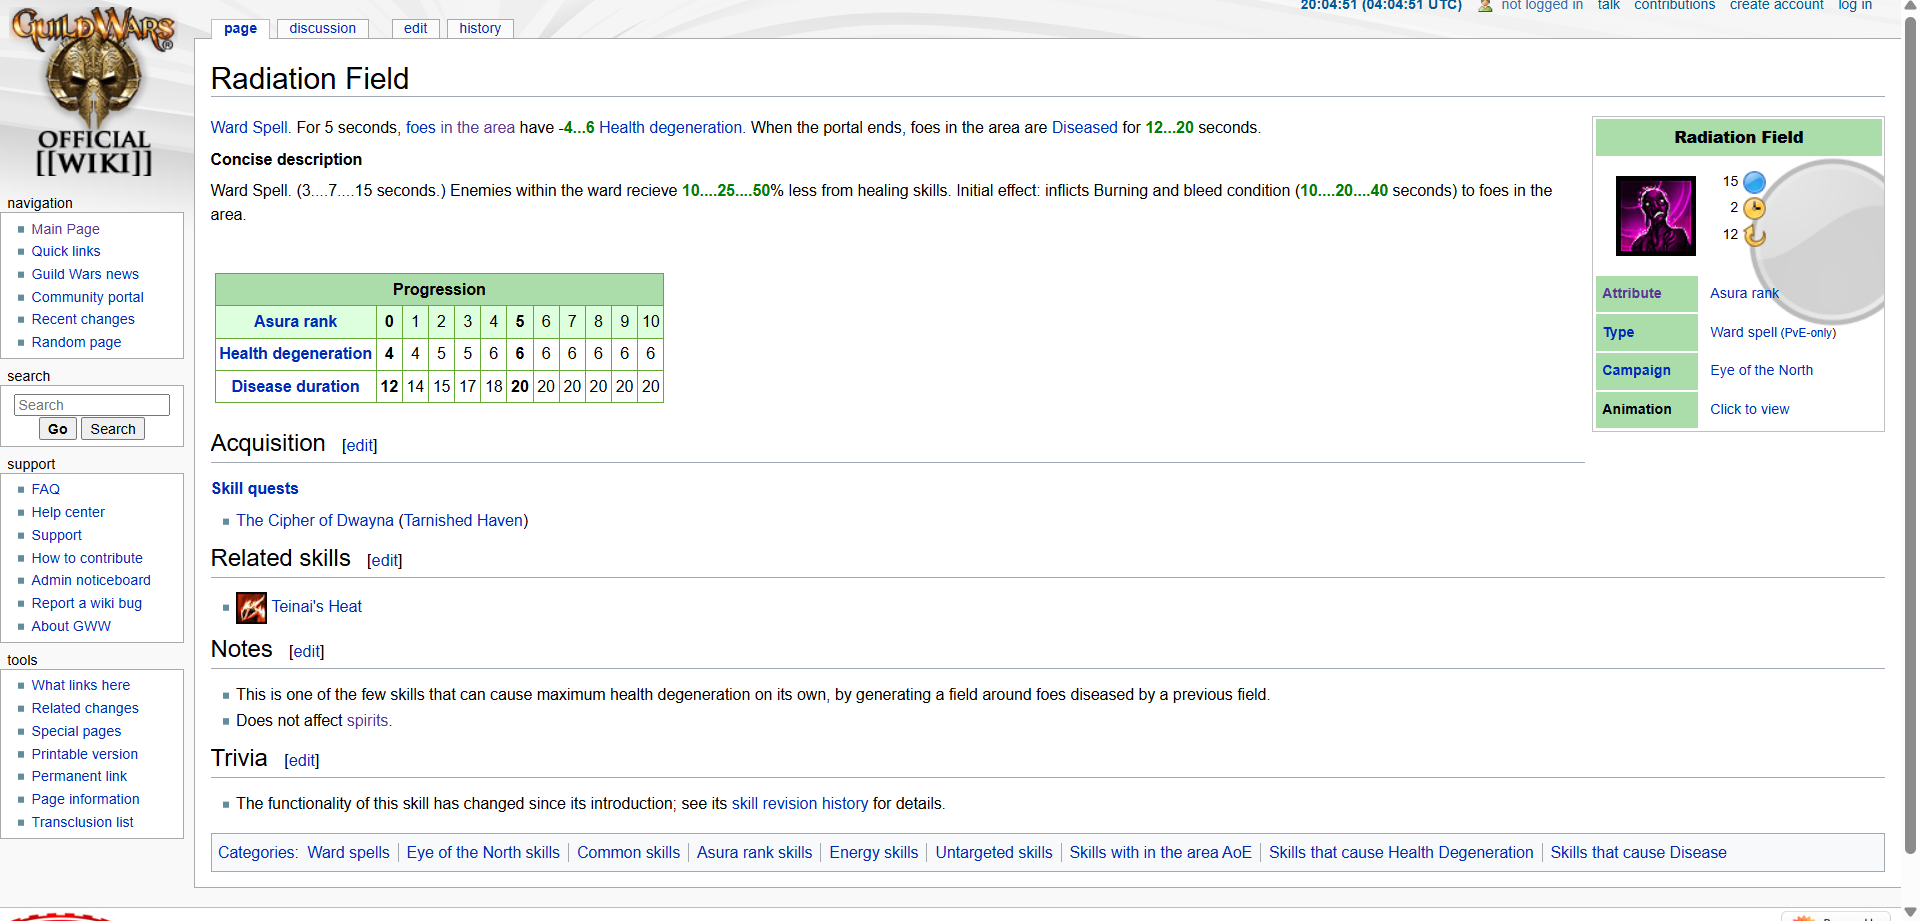Screen dimensions: 1920x921
Task: Edit the Notes section
Action: [307, 651]
